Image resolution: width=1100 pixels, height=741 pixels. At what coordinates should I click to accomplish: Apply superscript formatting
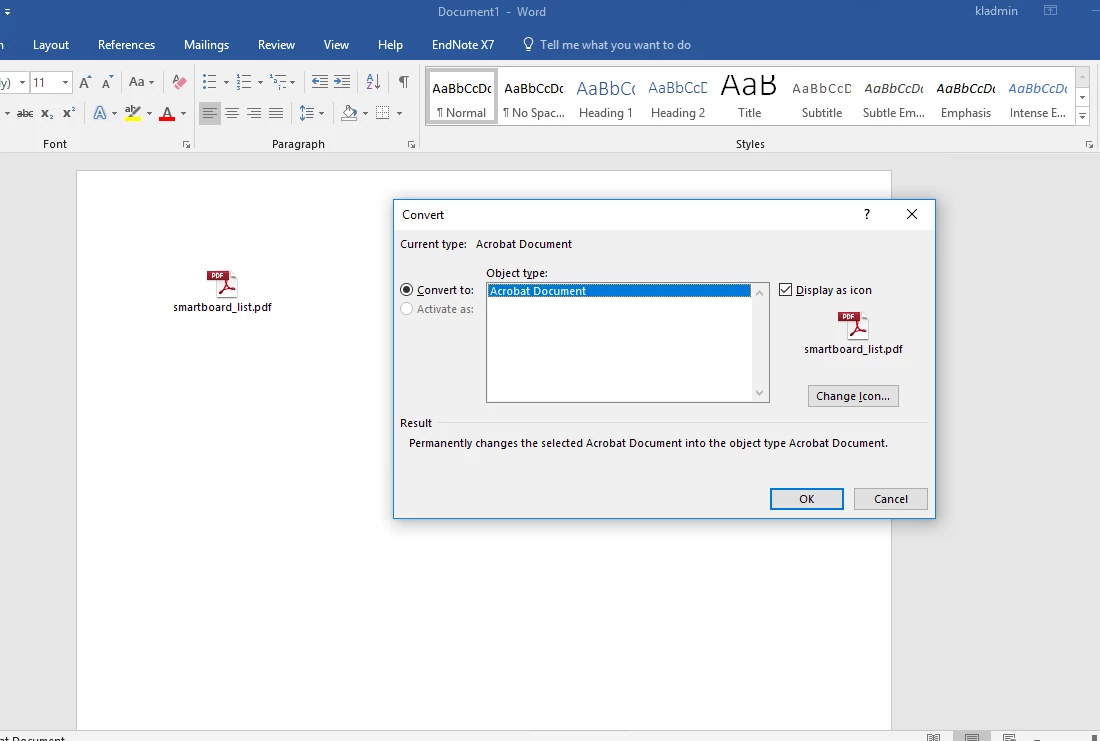click(69, 113)
